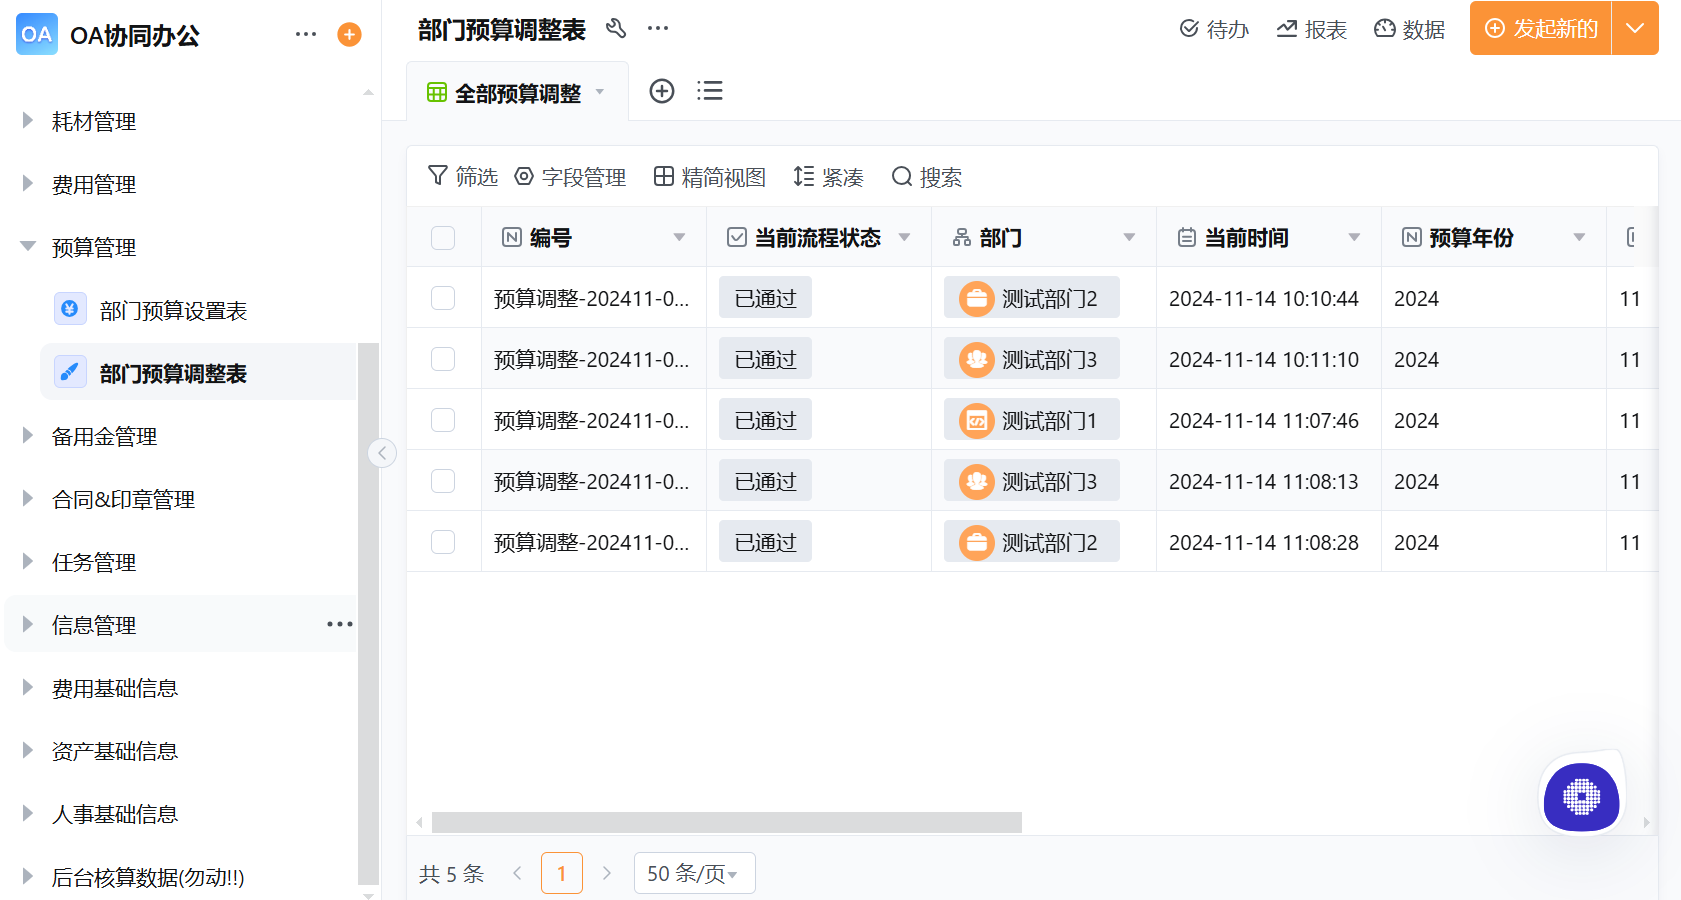Click the 发起新的 button
The image size is (1681, 900).
1540,29
